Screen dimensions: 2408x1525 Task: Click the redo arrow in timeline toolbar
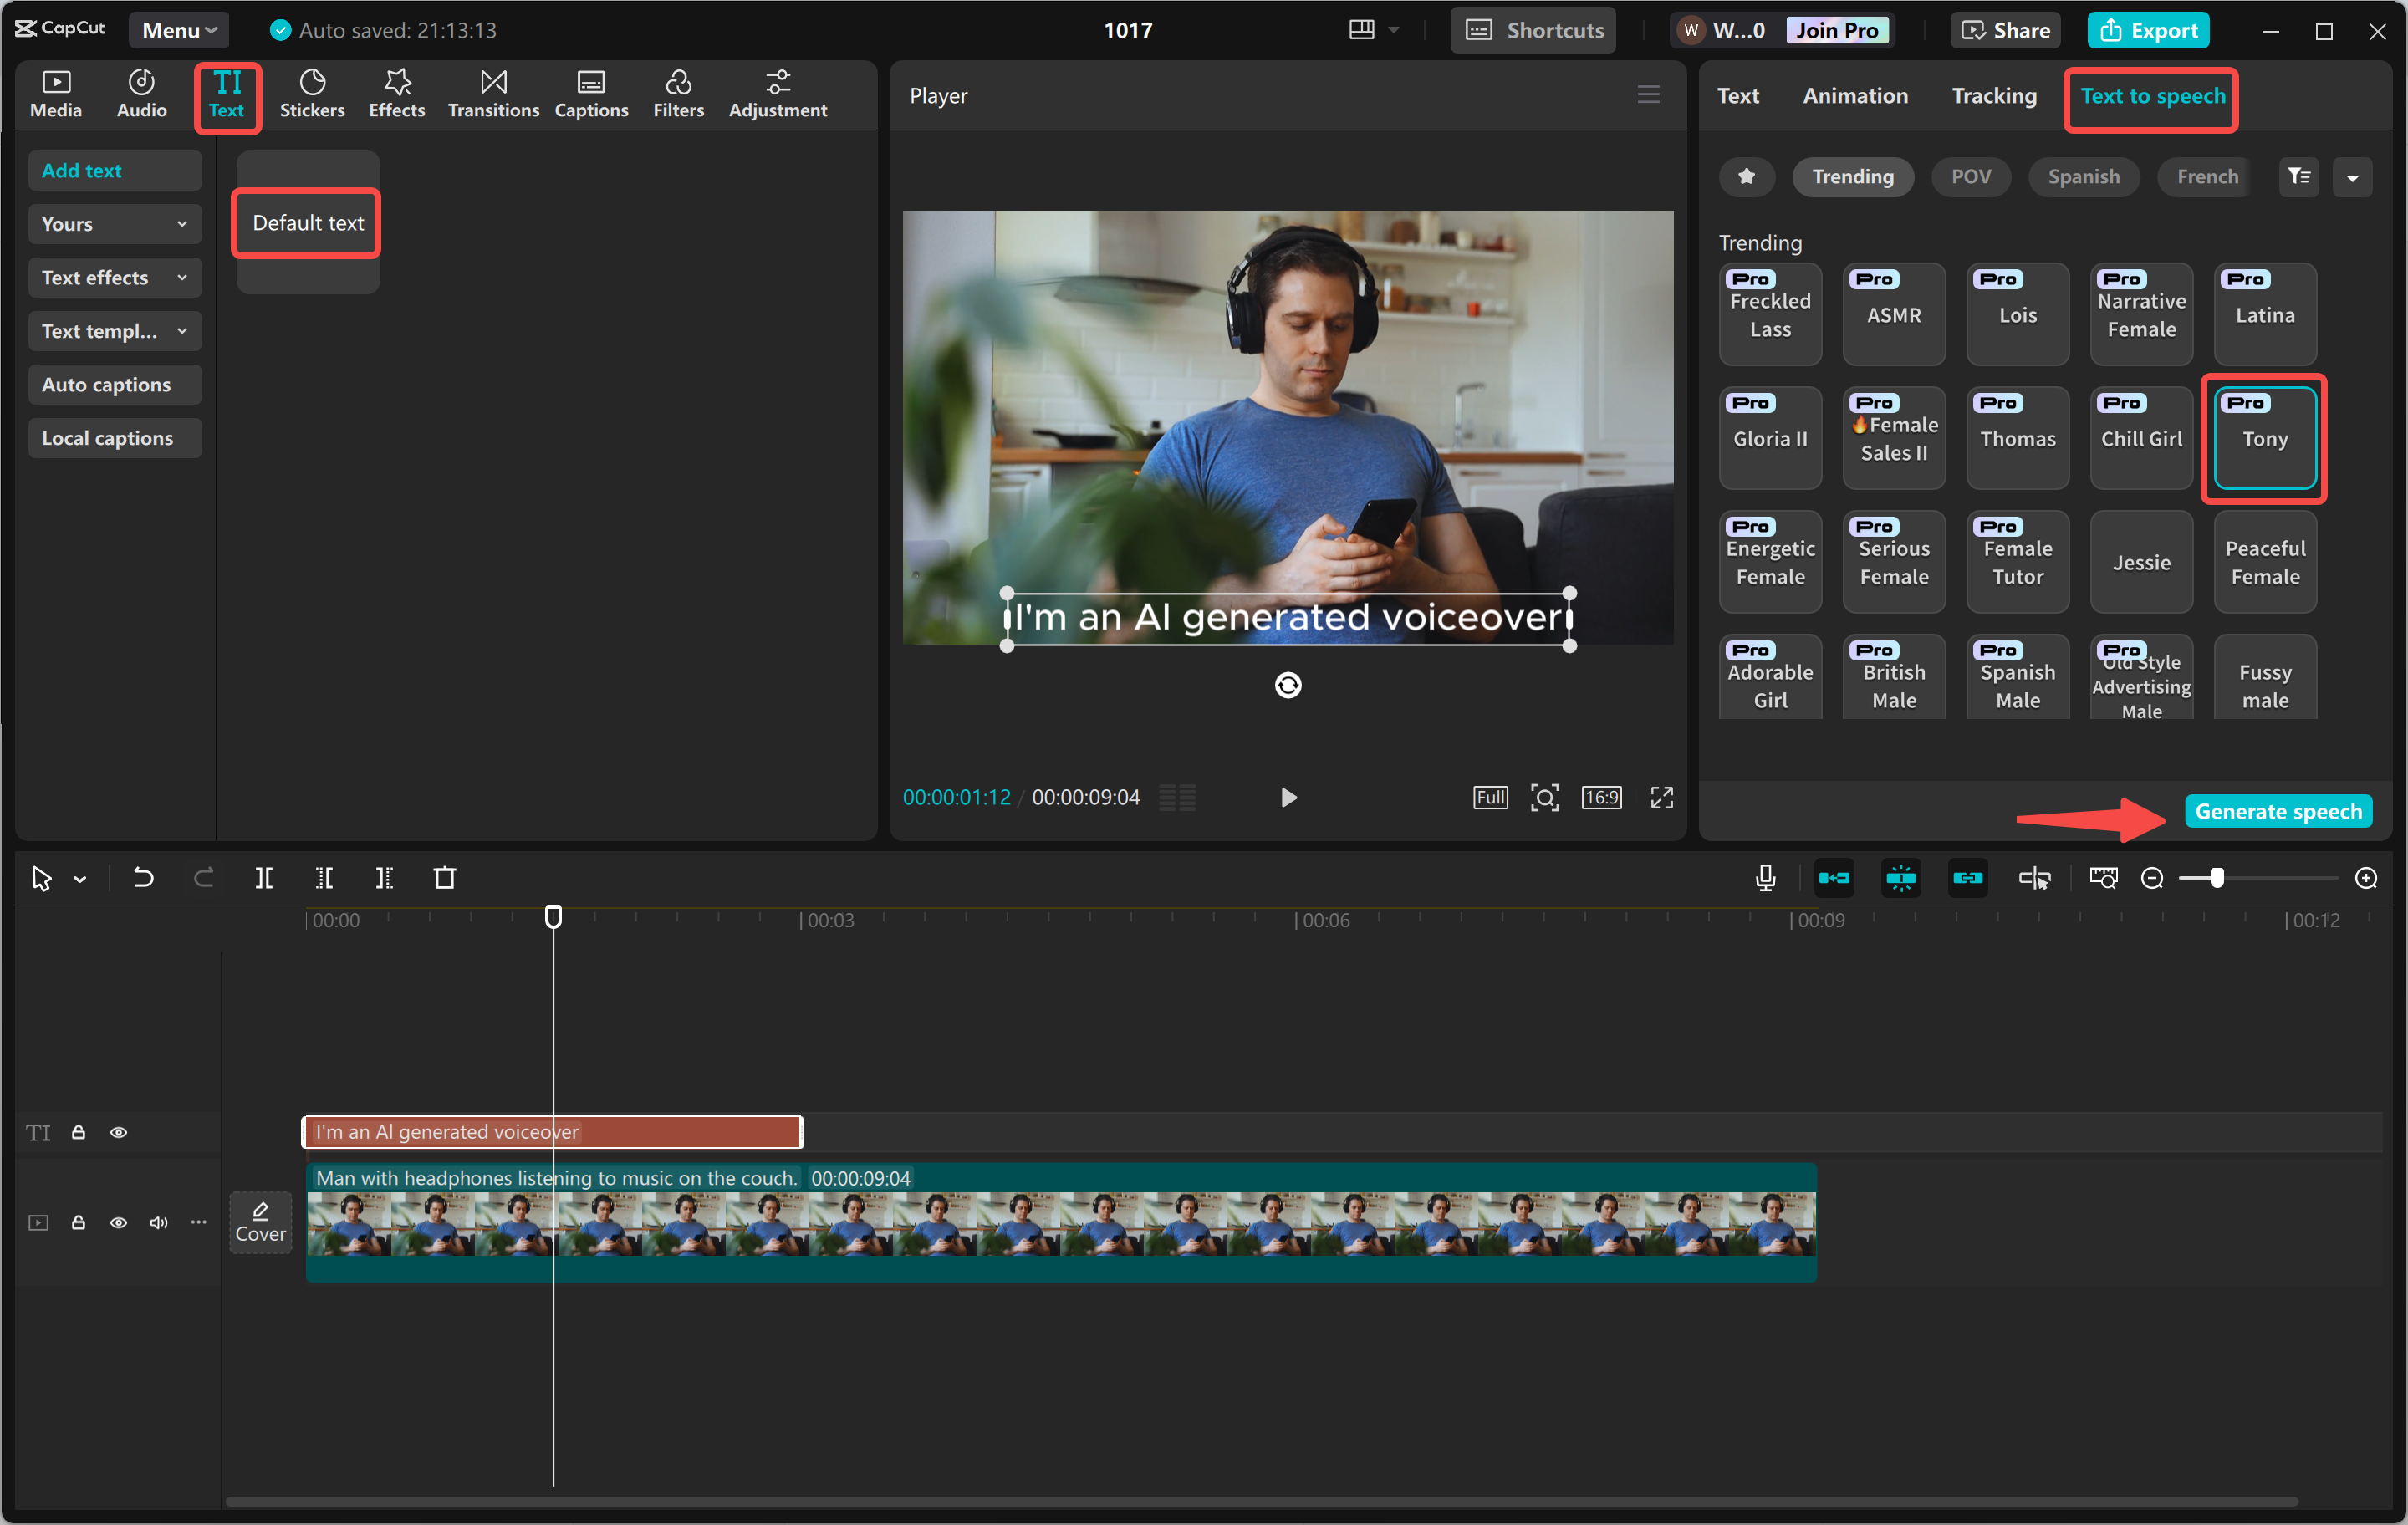coord(203,878)
